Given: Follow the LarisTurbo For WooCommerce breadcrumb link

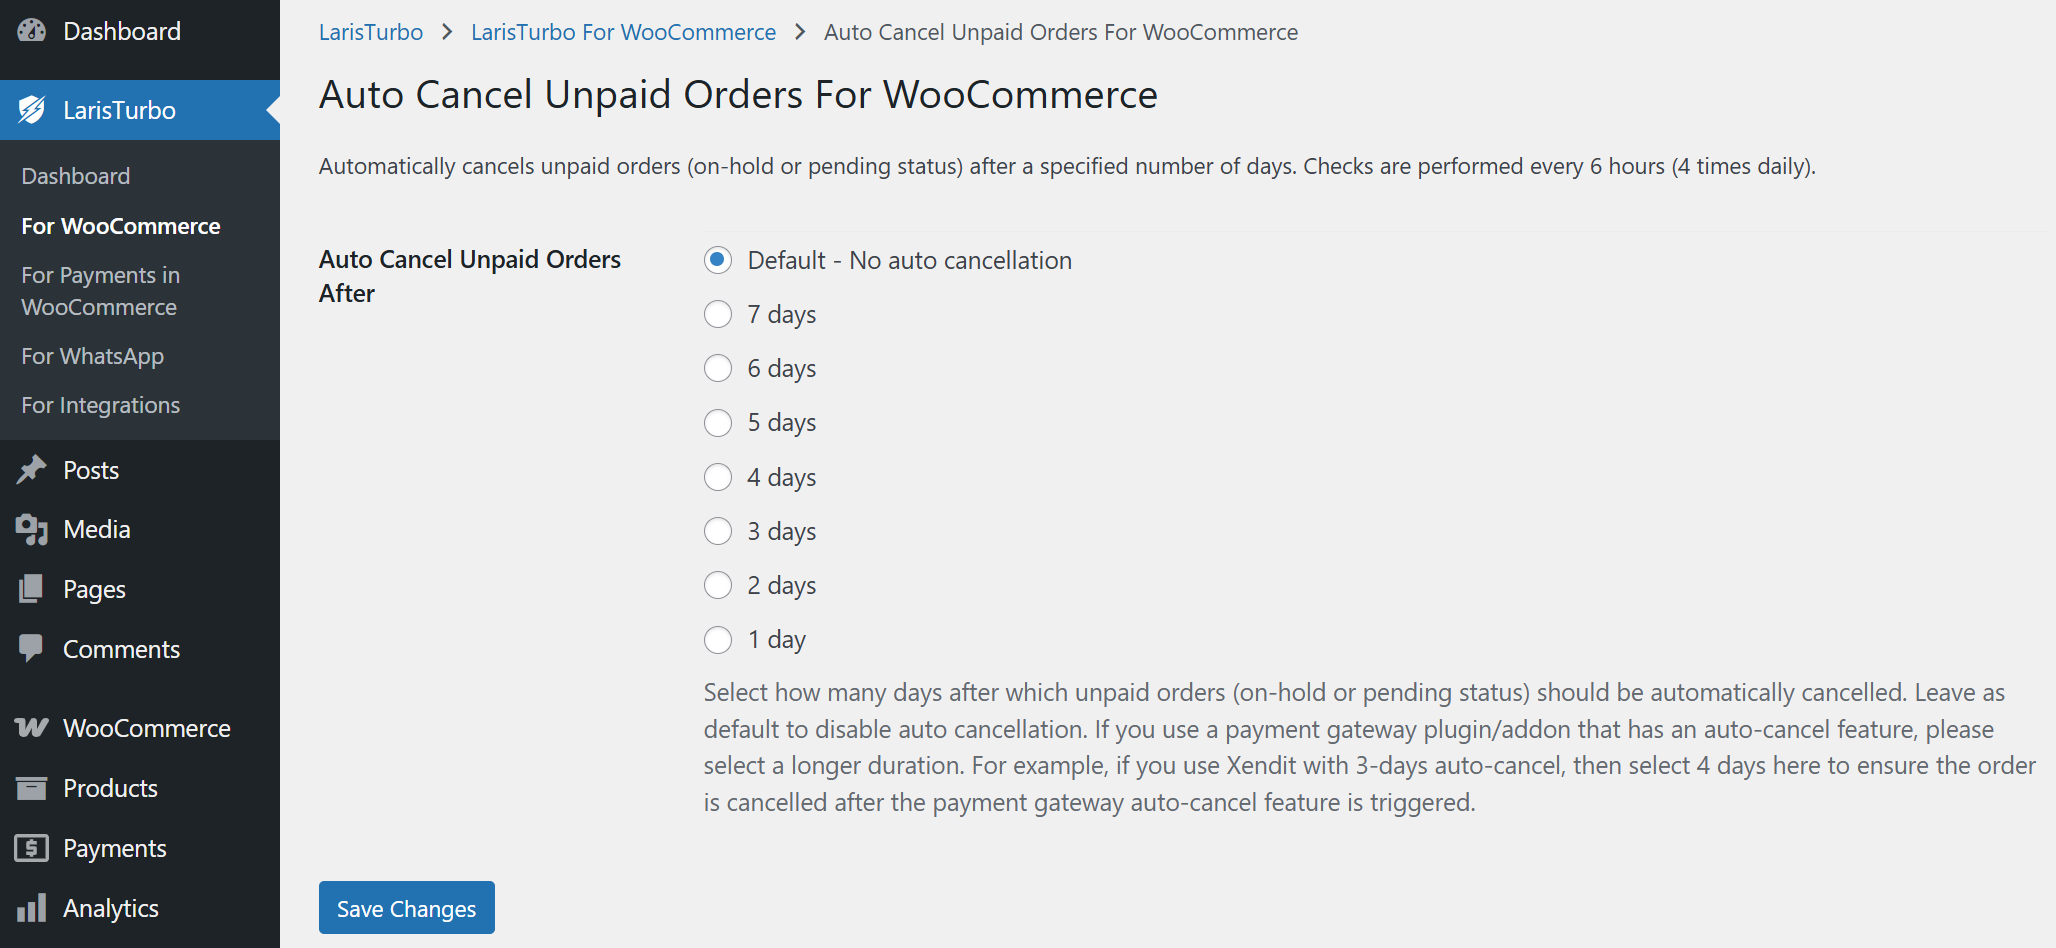Looking at the screenshot, I should (x=623, y=32).
